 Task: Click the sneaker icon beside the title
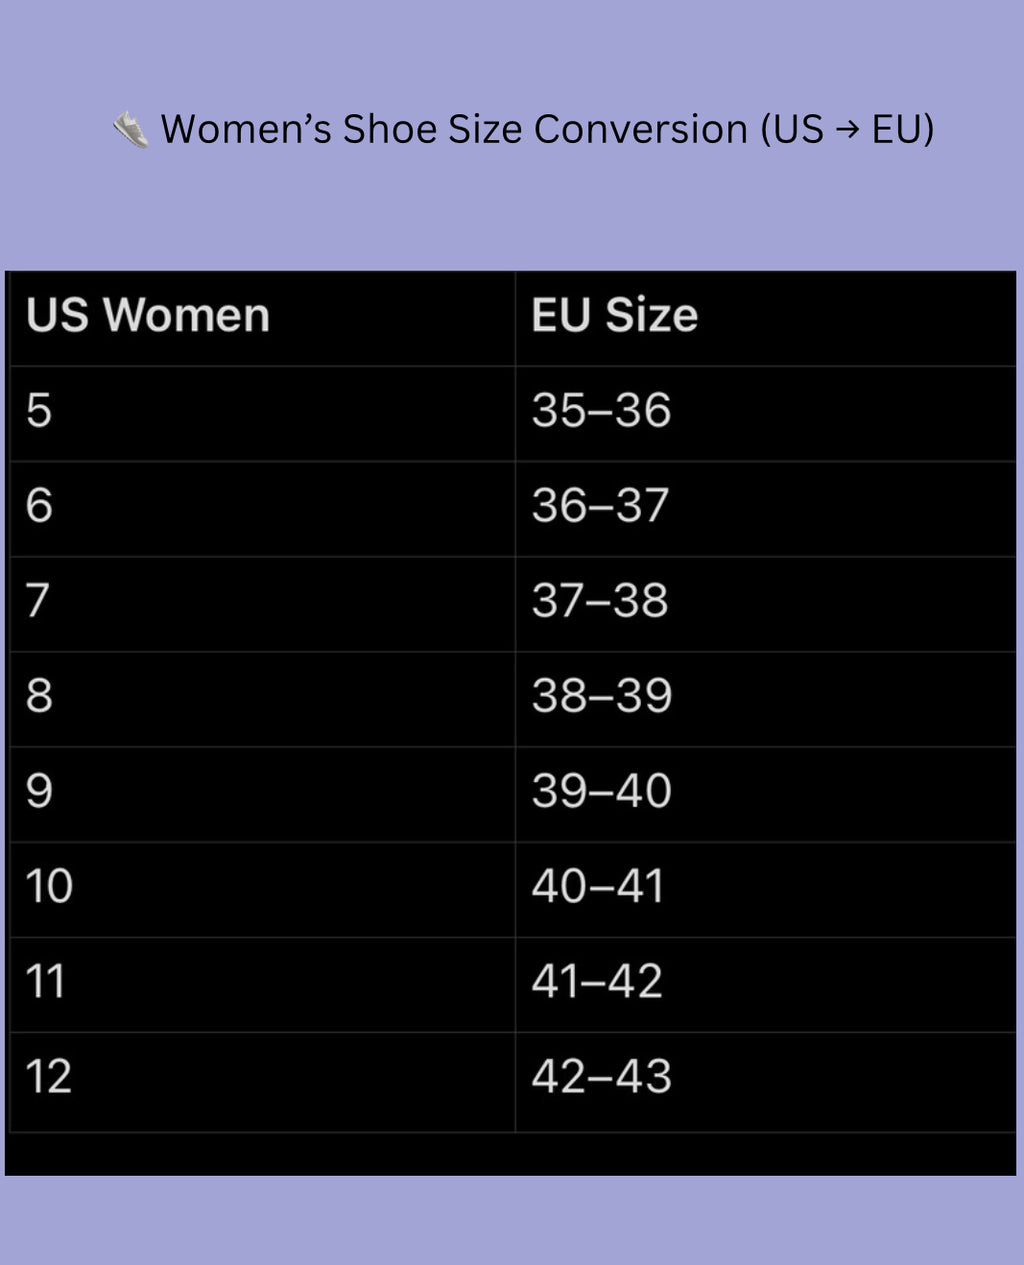click(130, 130)
